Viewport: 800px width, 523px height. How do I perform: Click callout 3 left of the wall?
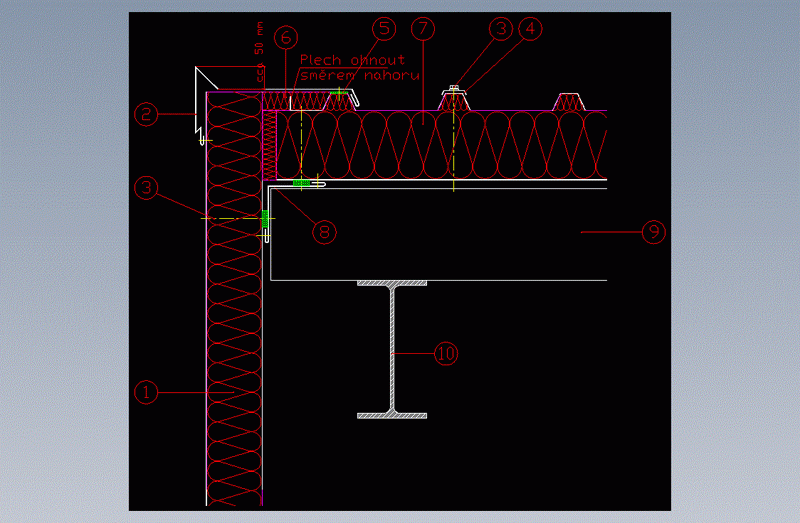click(x=146, y=186)
